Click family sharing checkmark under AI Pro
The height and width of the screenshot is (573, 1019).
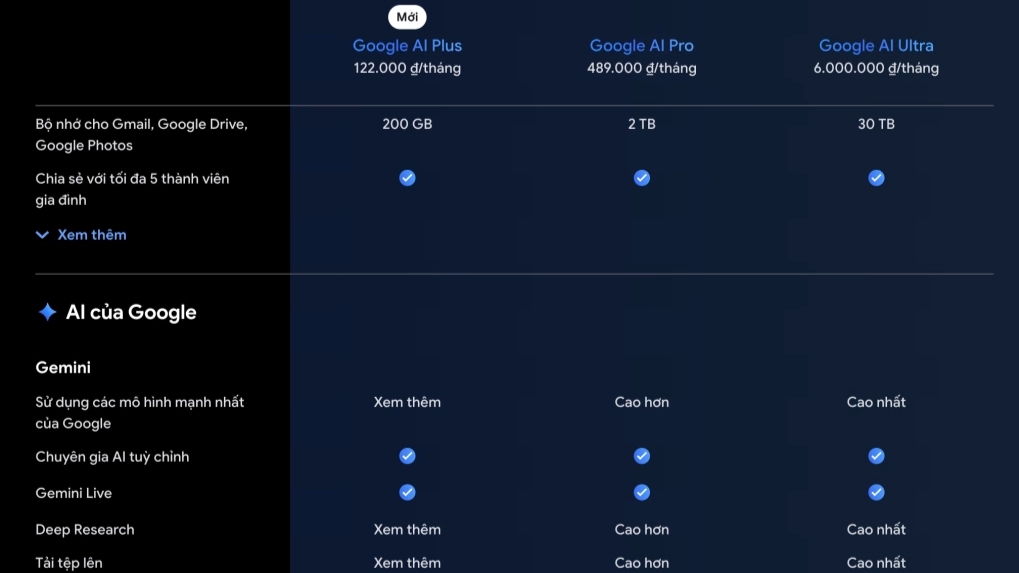tap(642, 178)
